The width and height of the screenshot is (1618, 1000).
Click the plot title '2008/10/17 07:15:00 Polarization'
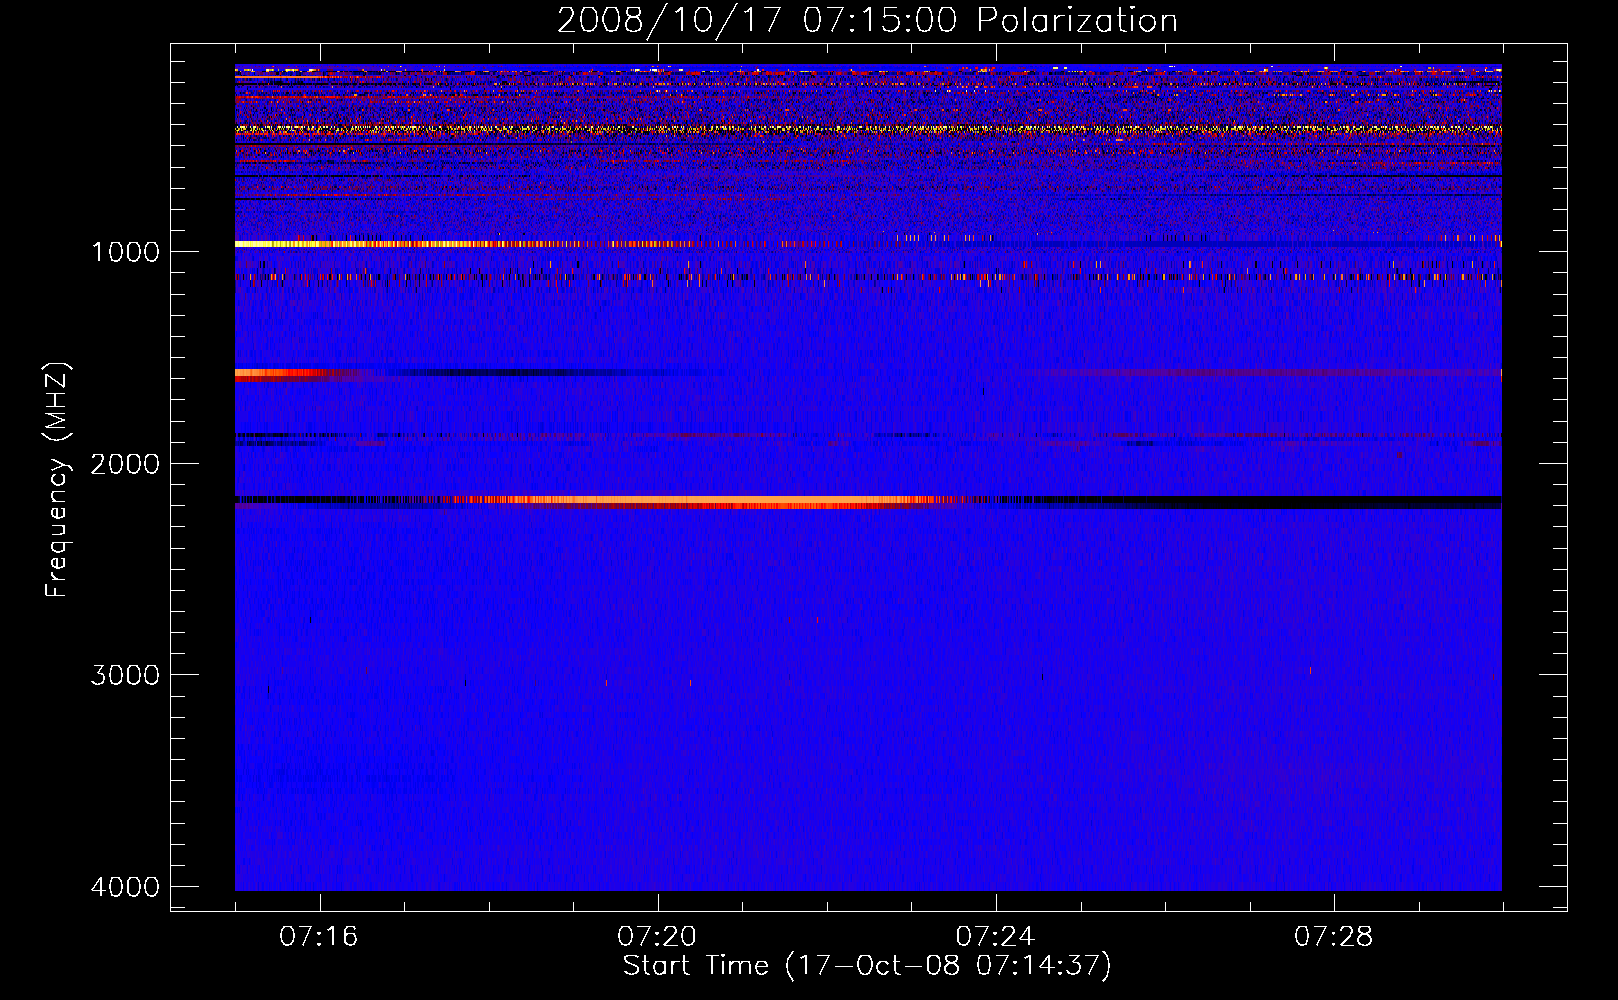coord(867,20)
